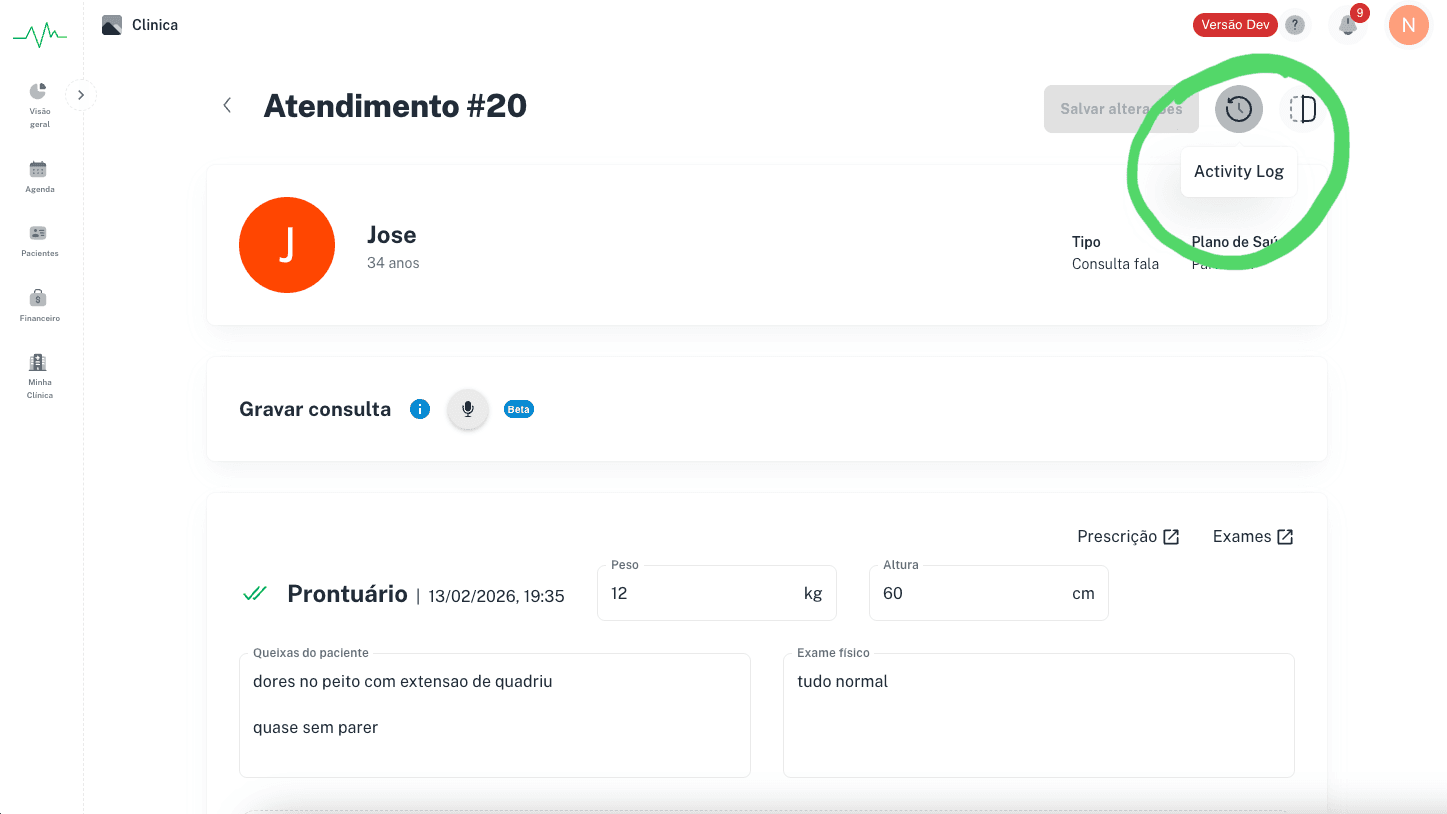Open the Prescrição link

tap(1128, 537)
